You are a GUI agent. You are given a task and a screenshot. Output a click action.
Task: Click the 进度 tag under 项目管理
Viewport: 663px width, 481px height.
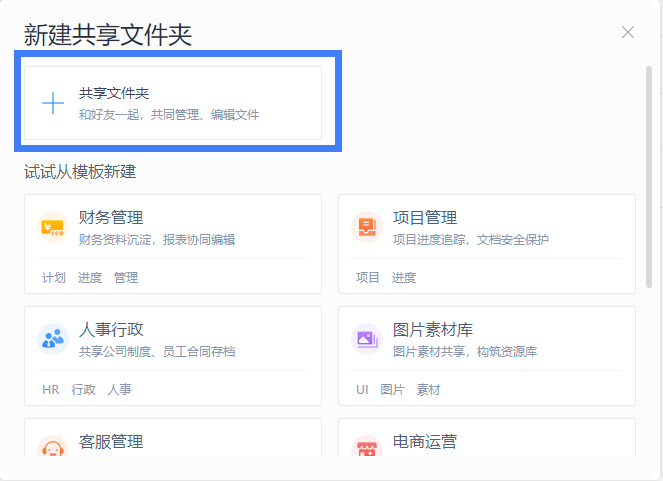pyautogui.click(x=404, y=278)
